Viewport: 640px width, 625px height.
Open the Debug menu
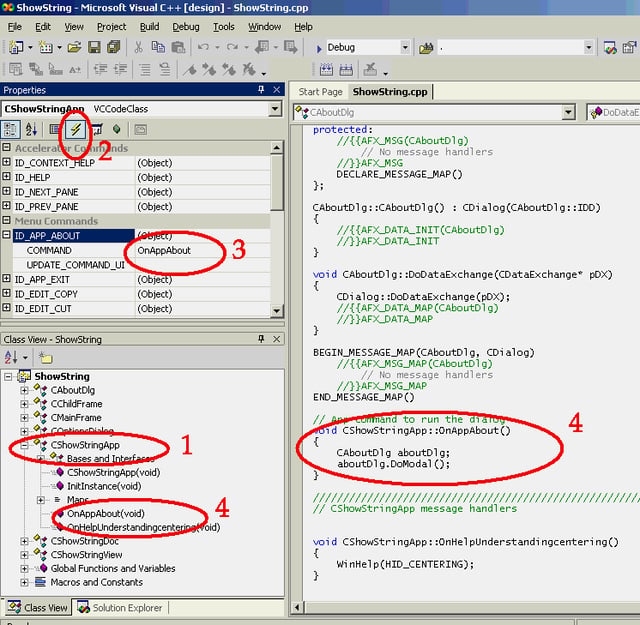[x=186, y=27]
